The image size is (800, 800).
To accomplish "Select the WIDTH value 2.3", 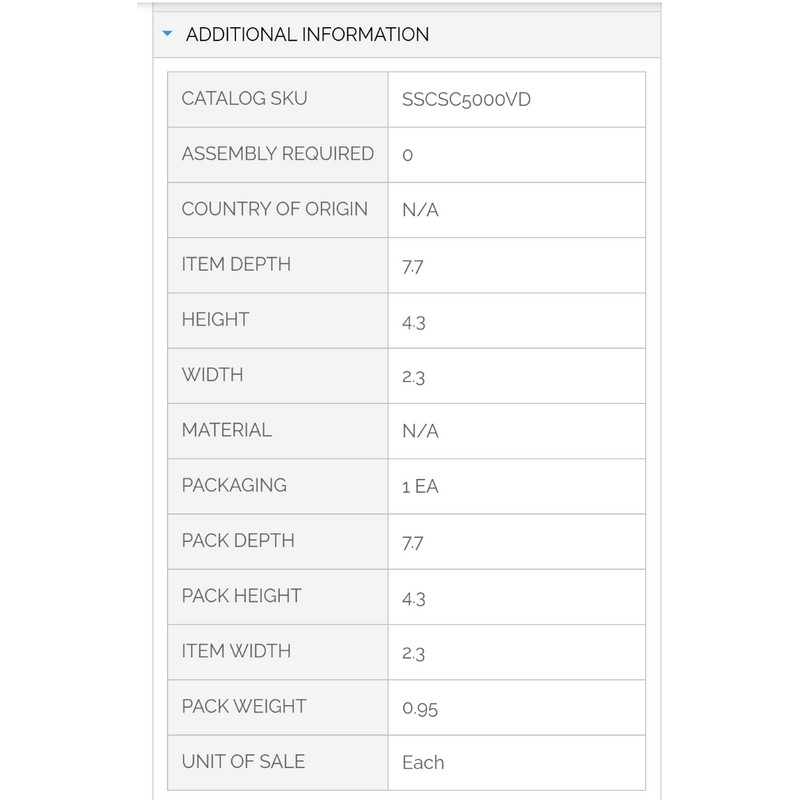I will [414, 376].
